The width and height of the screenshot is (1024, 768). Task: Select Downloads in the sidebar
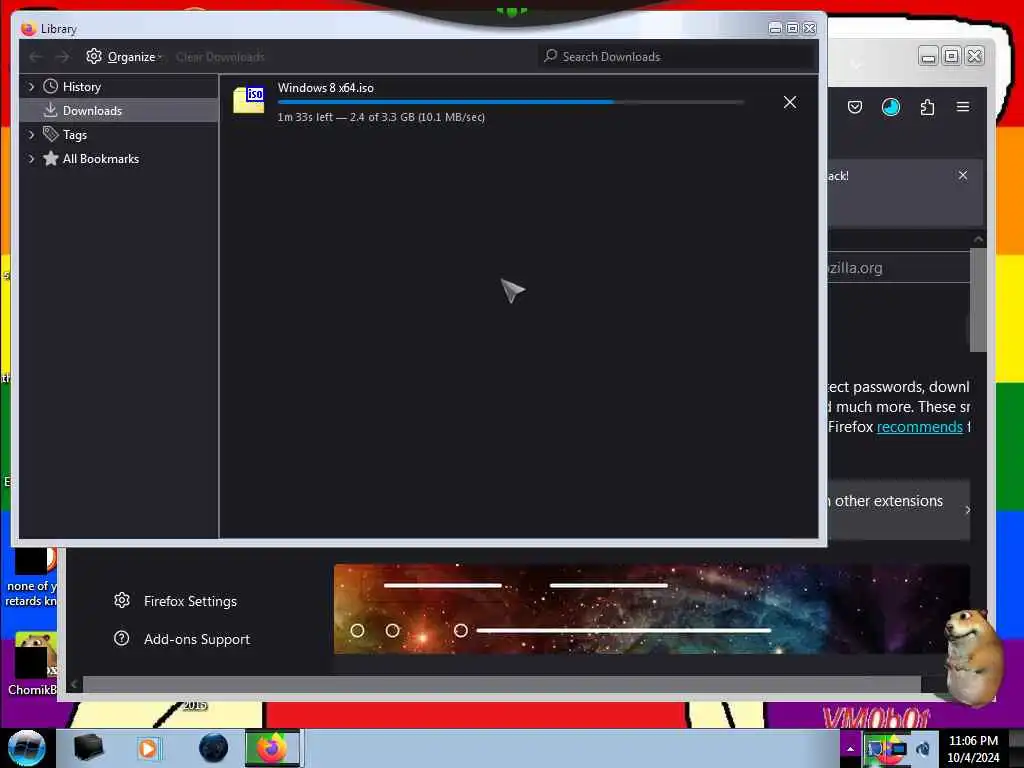pyautogui.click(x=92, y=111)
